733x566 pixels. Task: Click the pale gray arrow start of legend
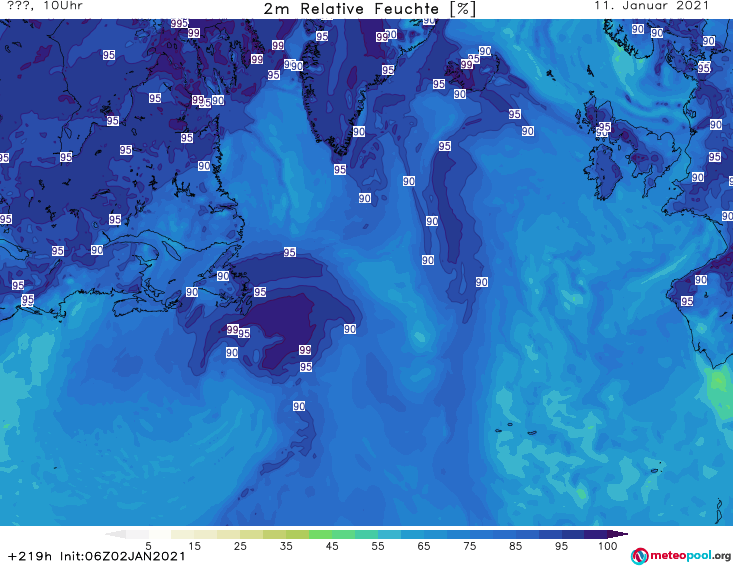(x=115, y=534)
